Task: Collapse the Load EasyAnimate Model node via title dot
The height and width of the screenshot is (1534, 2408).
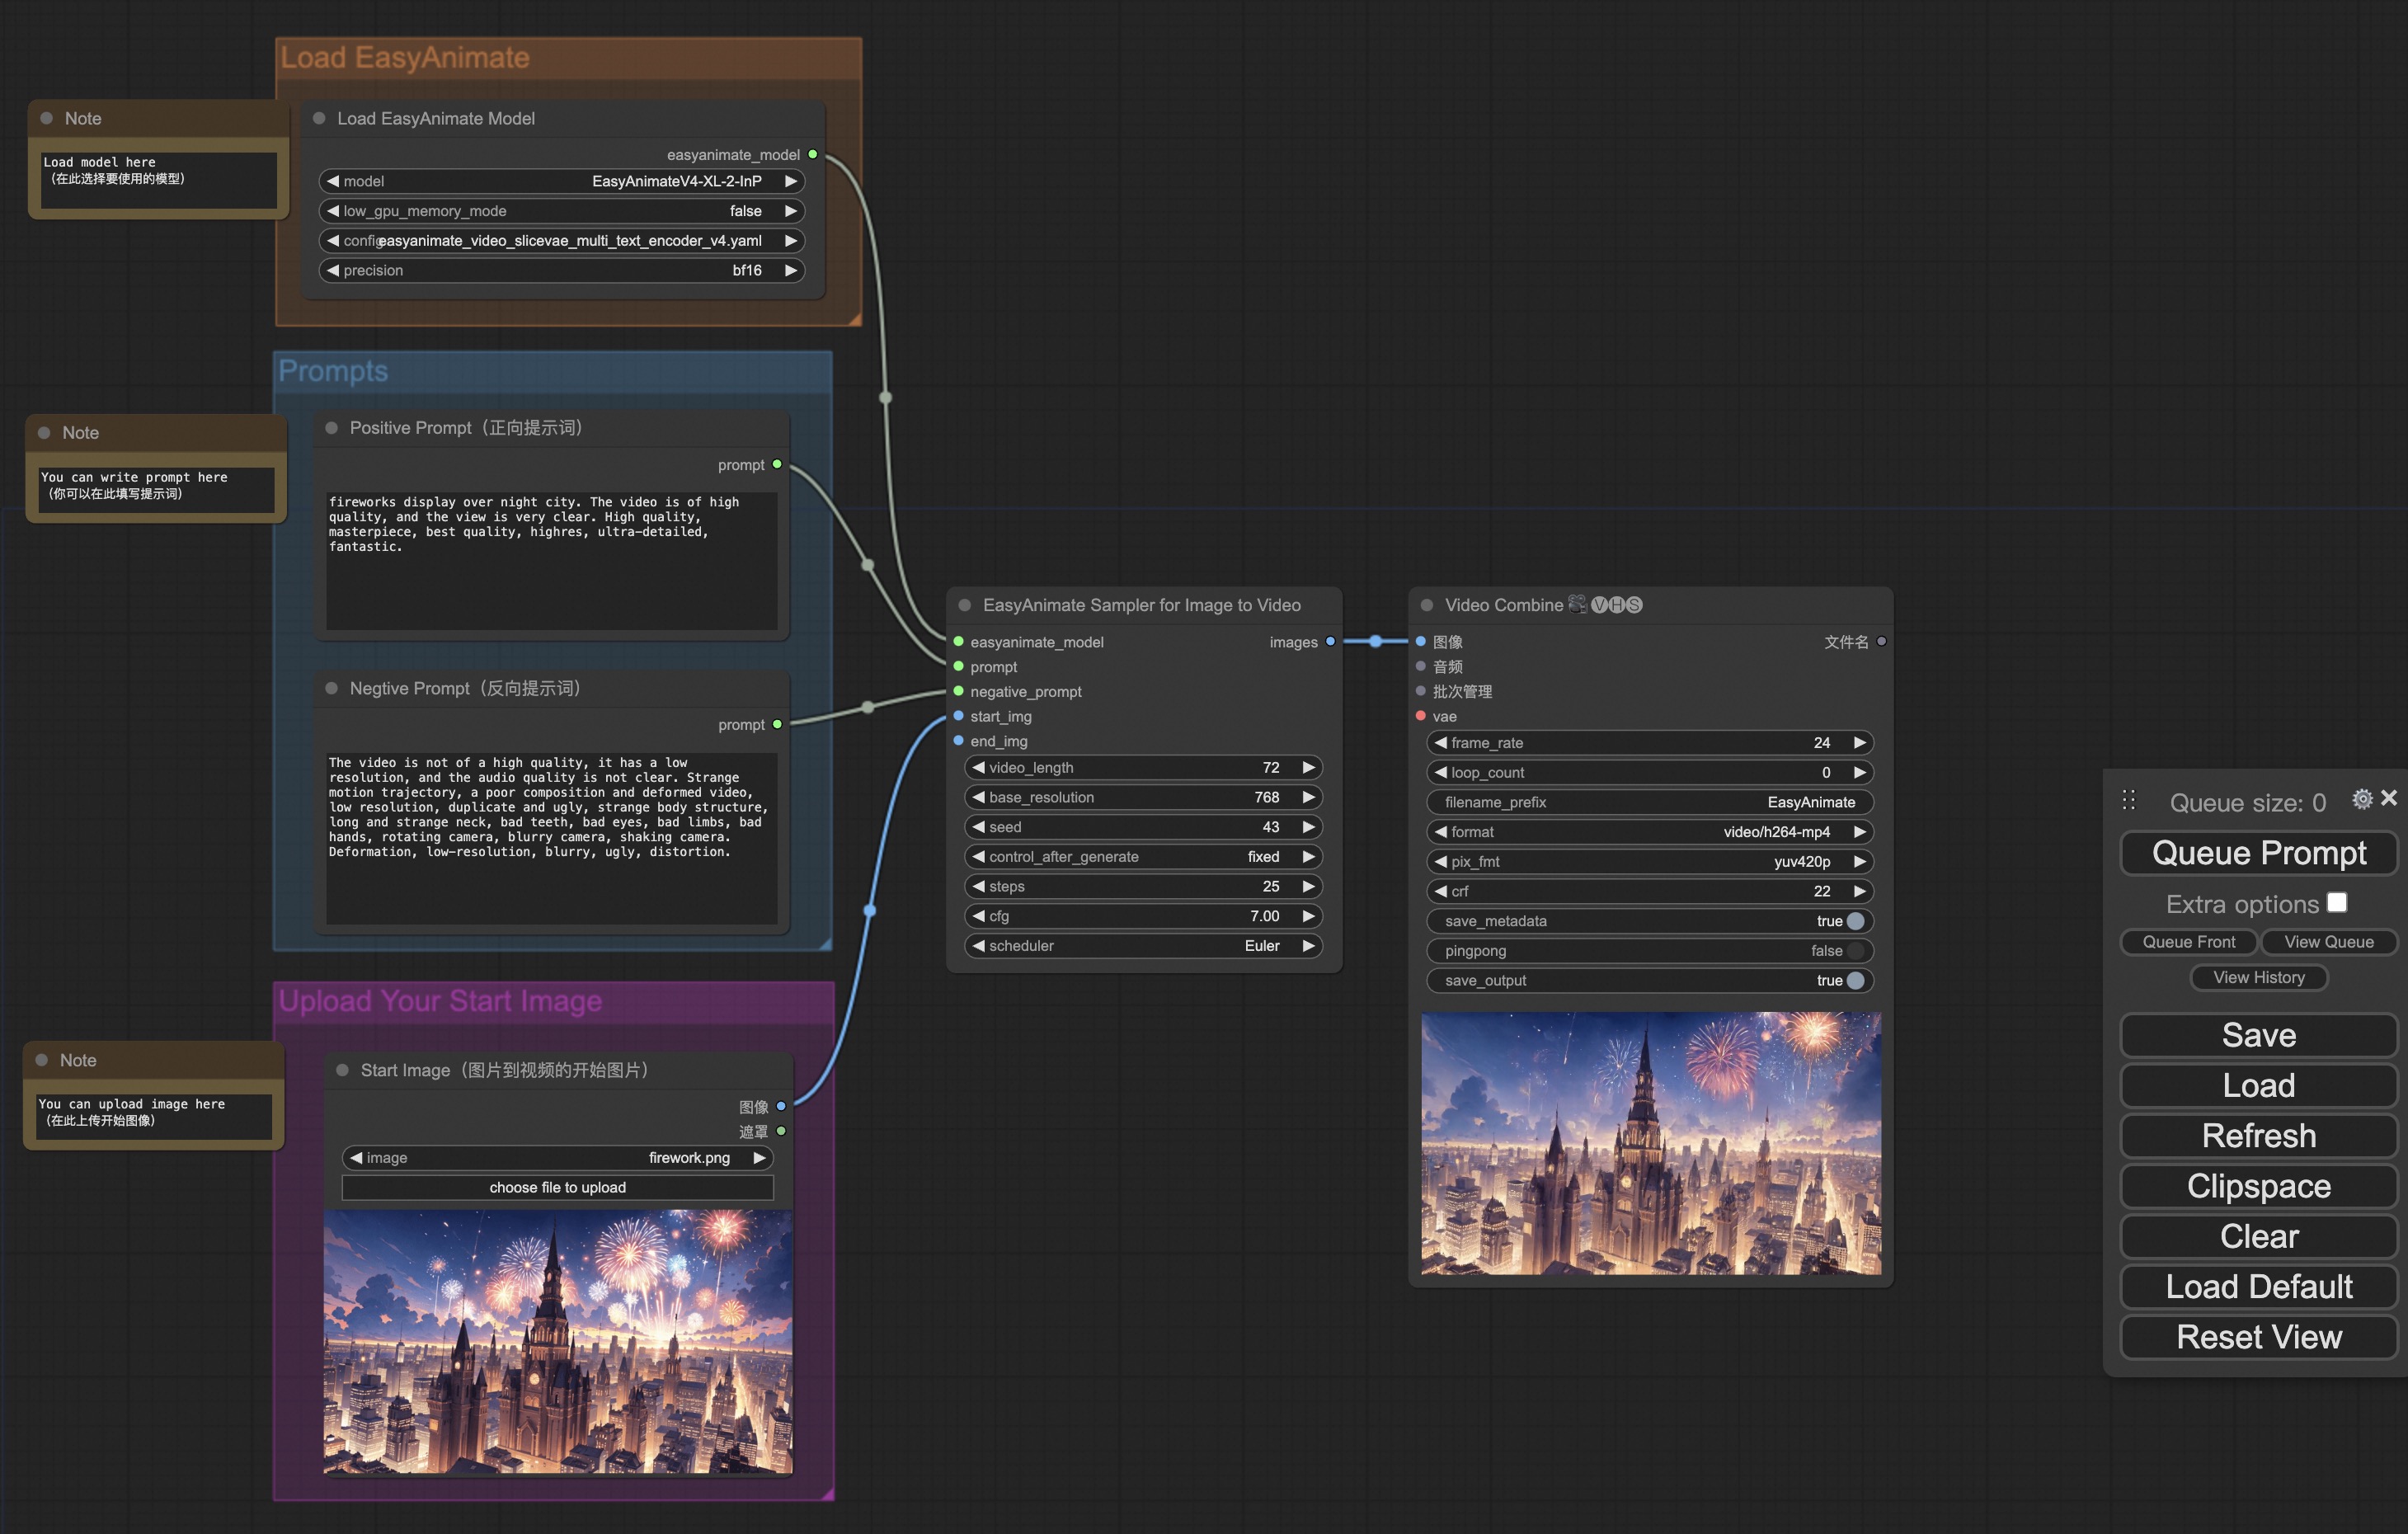Action: (321, 117)
